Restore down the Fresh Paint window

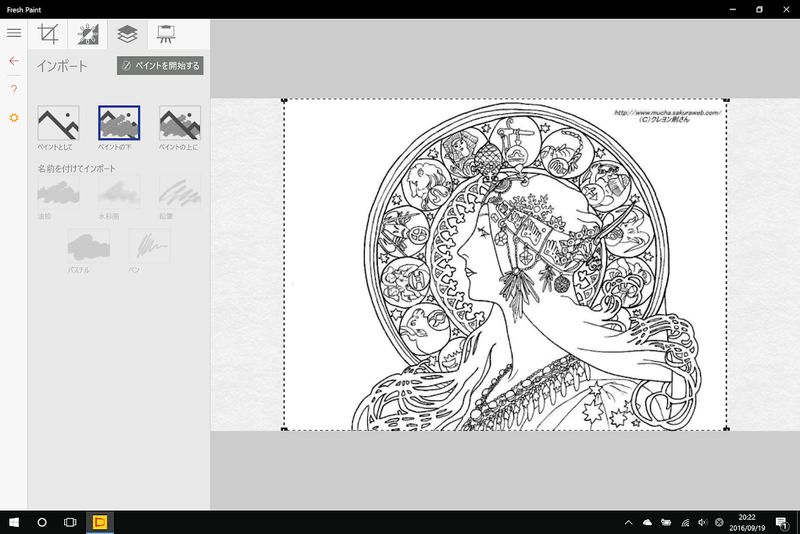(760, 9)
